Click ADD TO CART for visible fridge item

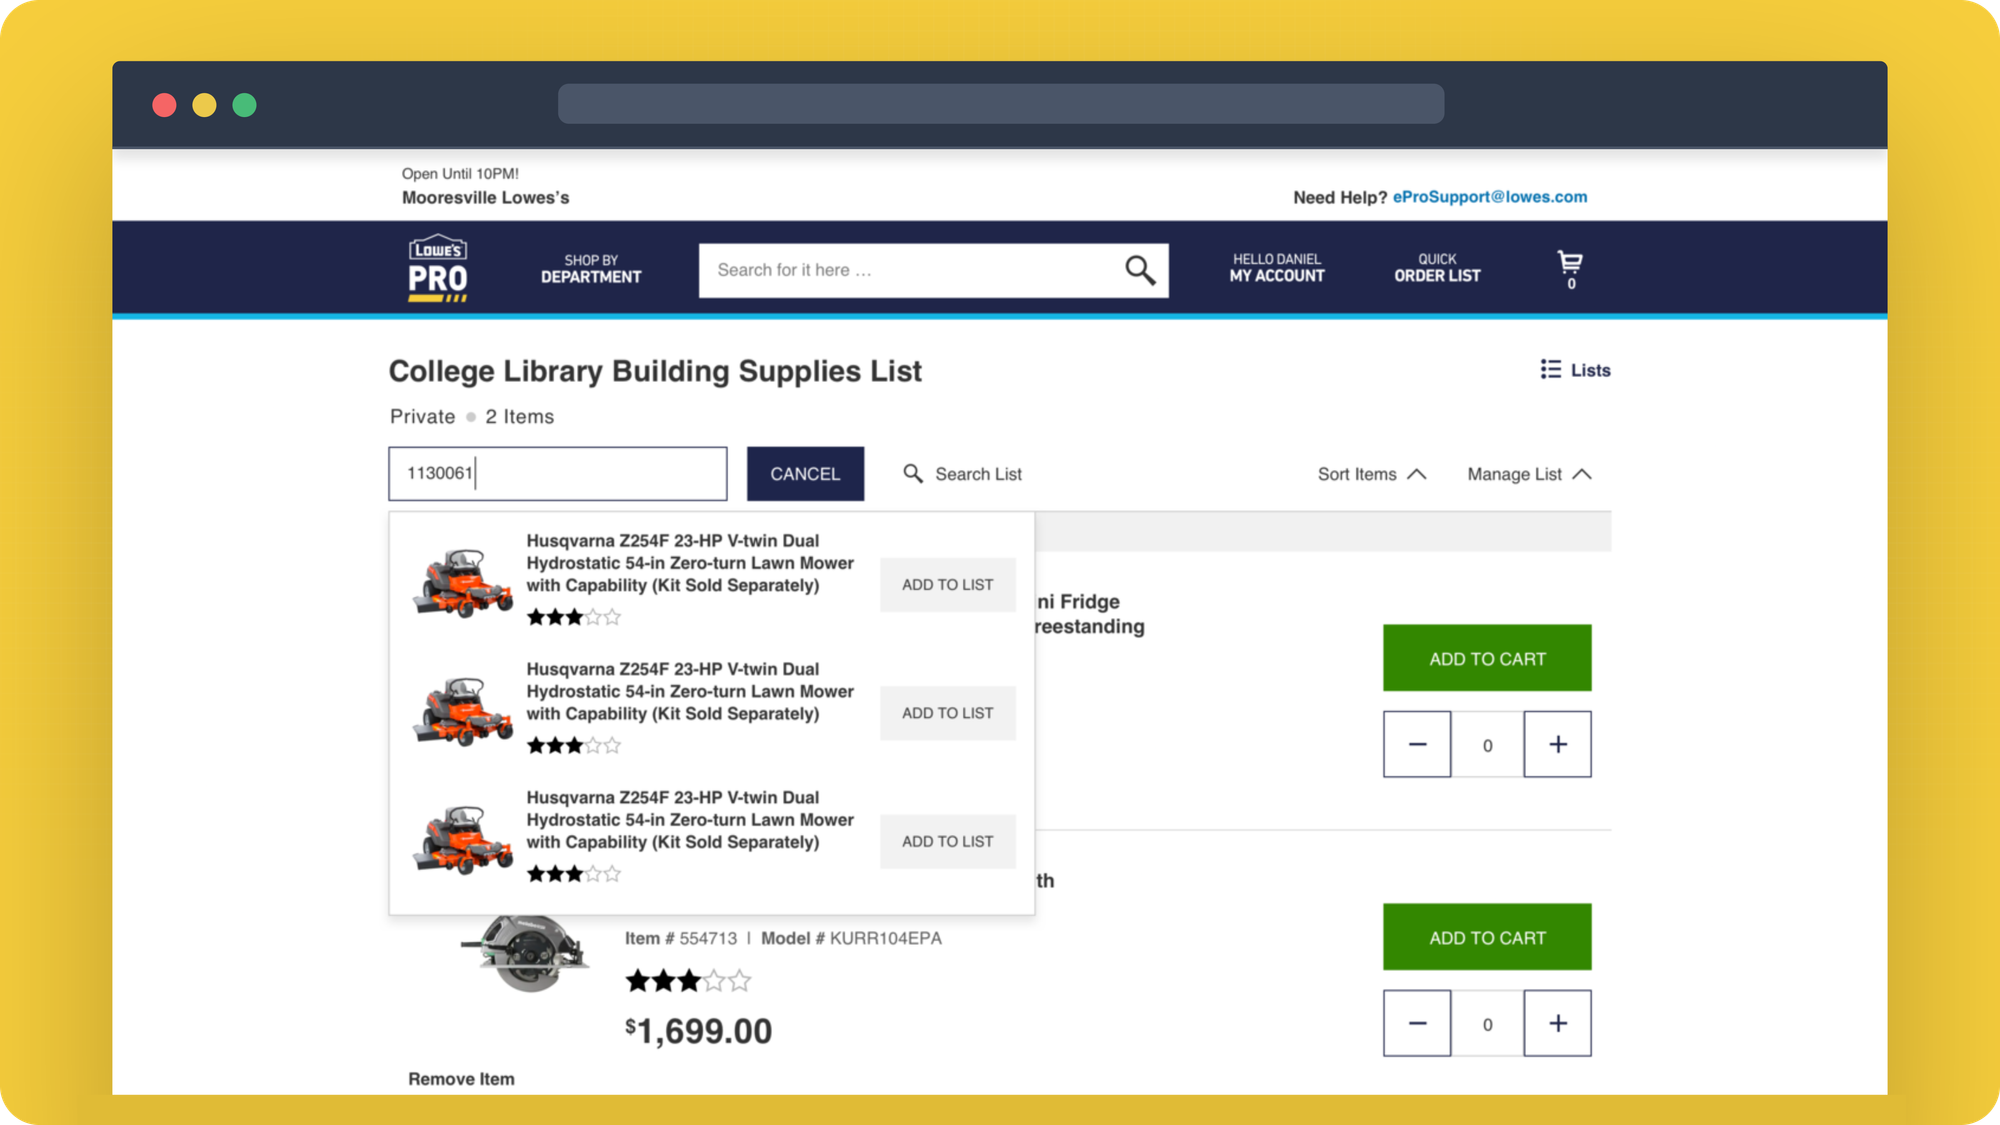point(1488,658)
